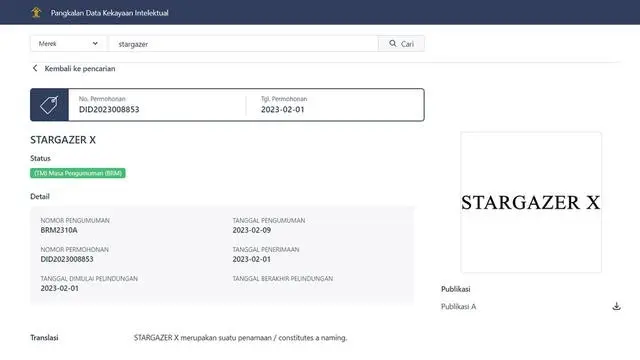
Task: Click the STARGAZER X title heading
Action: tap(63, 140)
